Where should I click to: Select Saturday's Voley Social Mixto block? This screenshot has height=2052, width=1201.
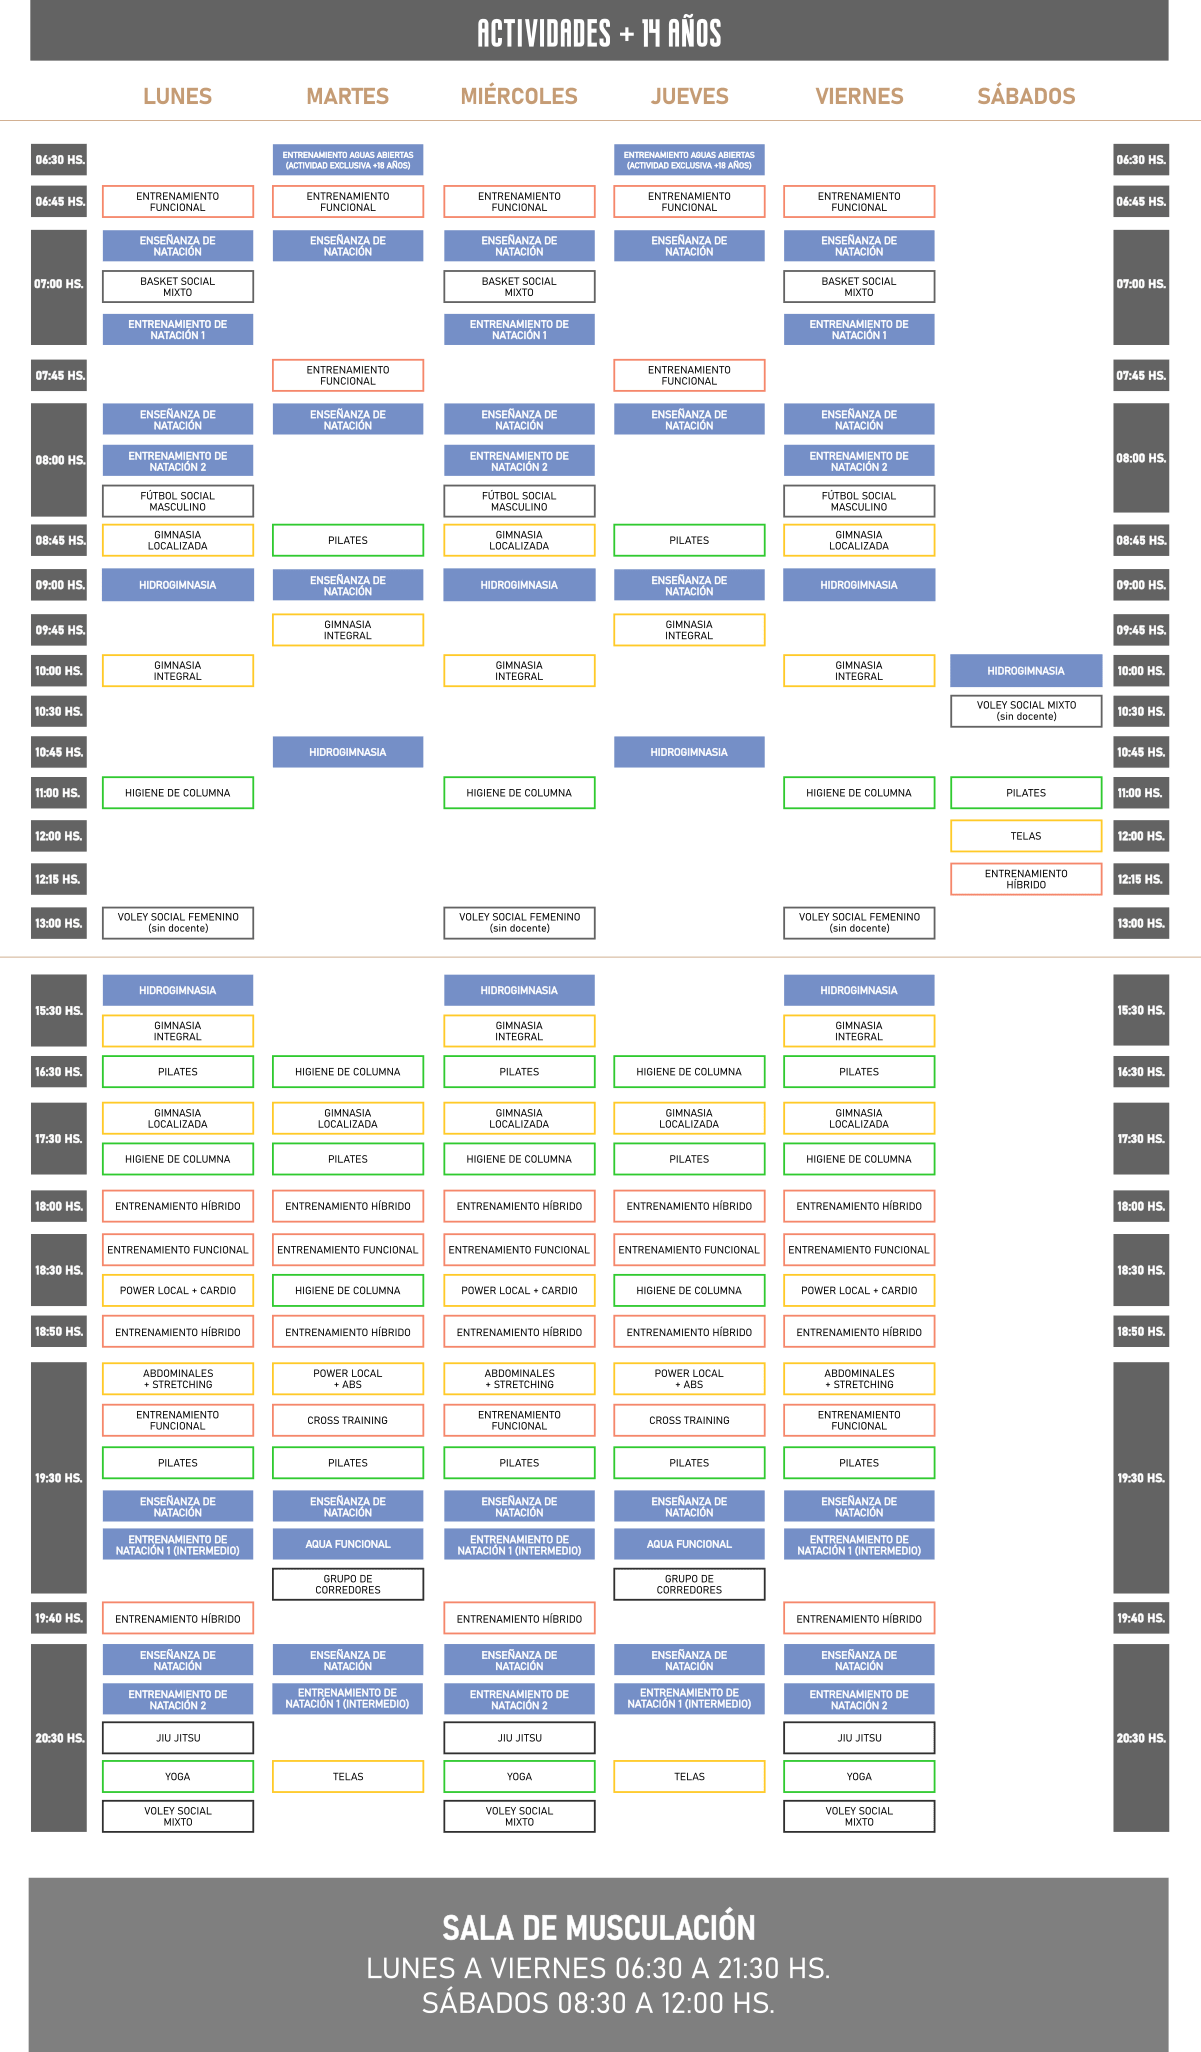[x=1026, y=711]
